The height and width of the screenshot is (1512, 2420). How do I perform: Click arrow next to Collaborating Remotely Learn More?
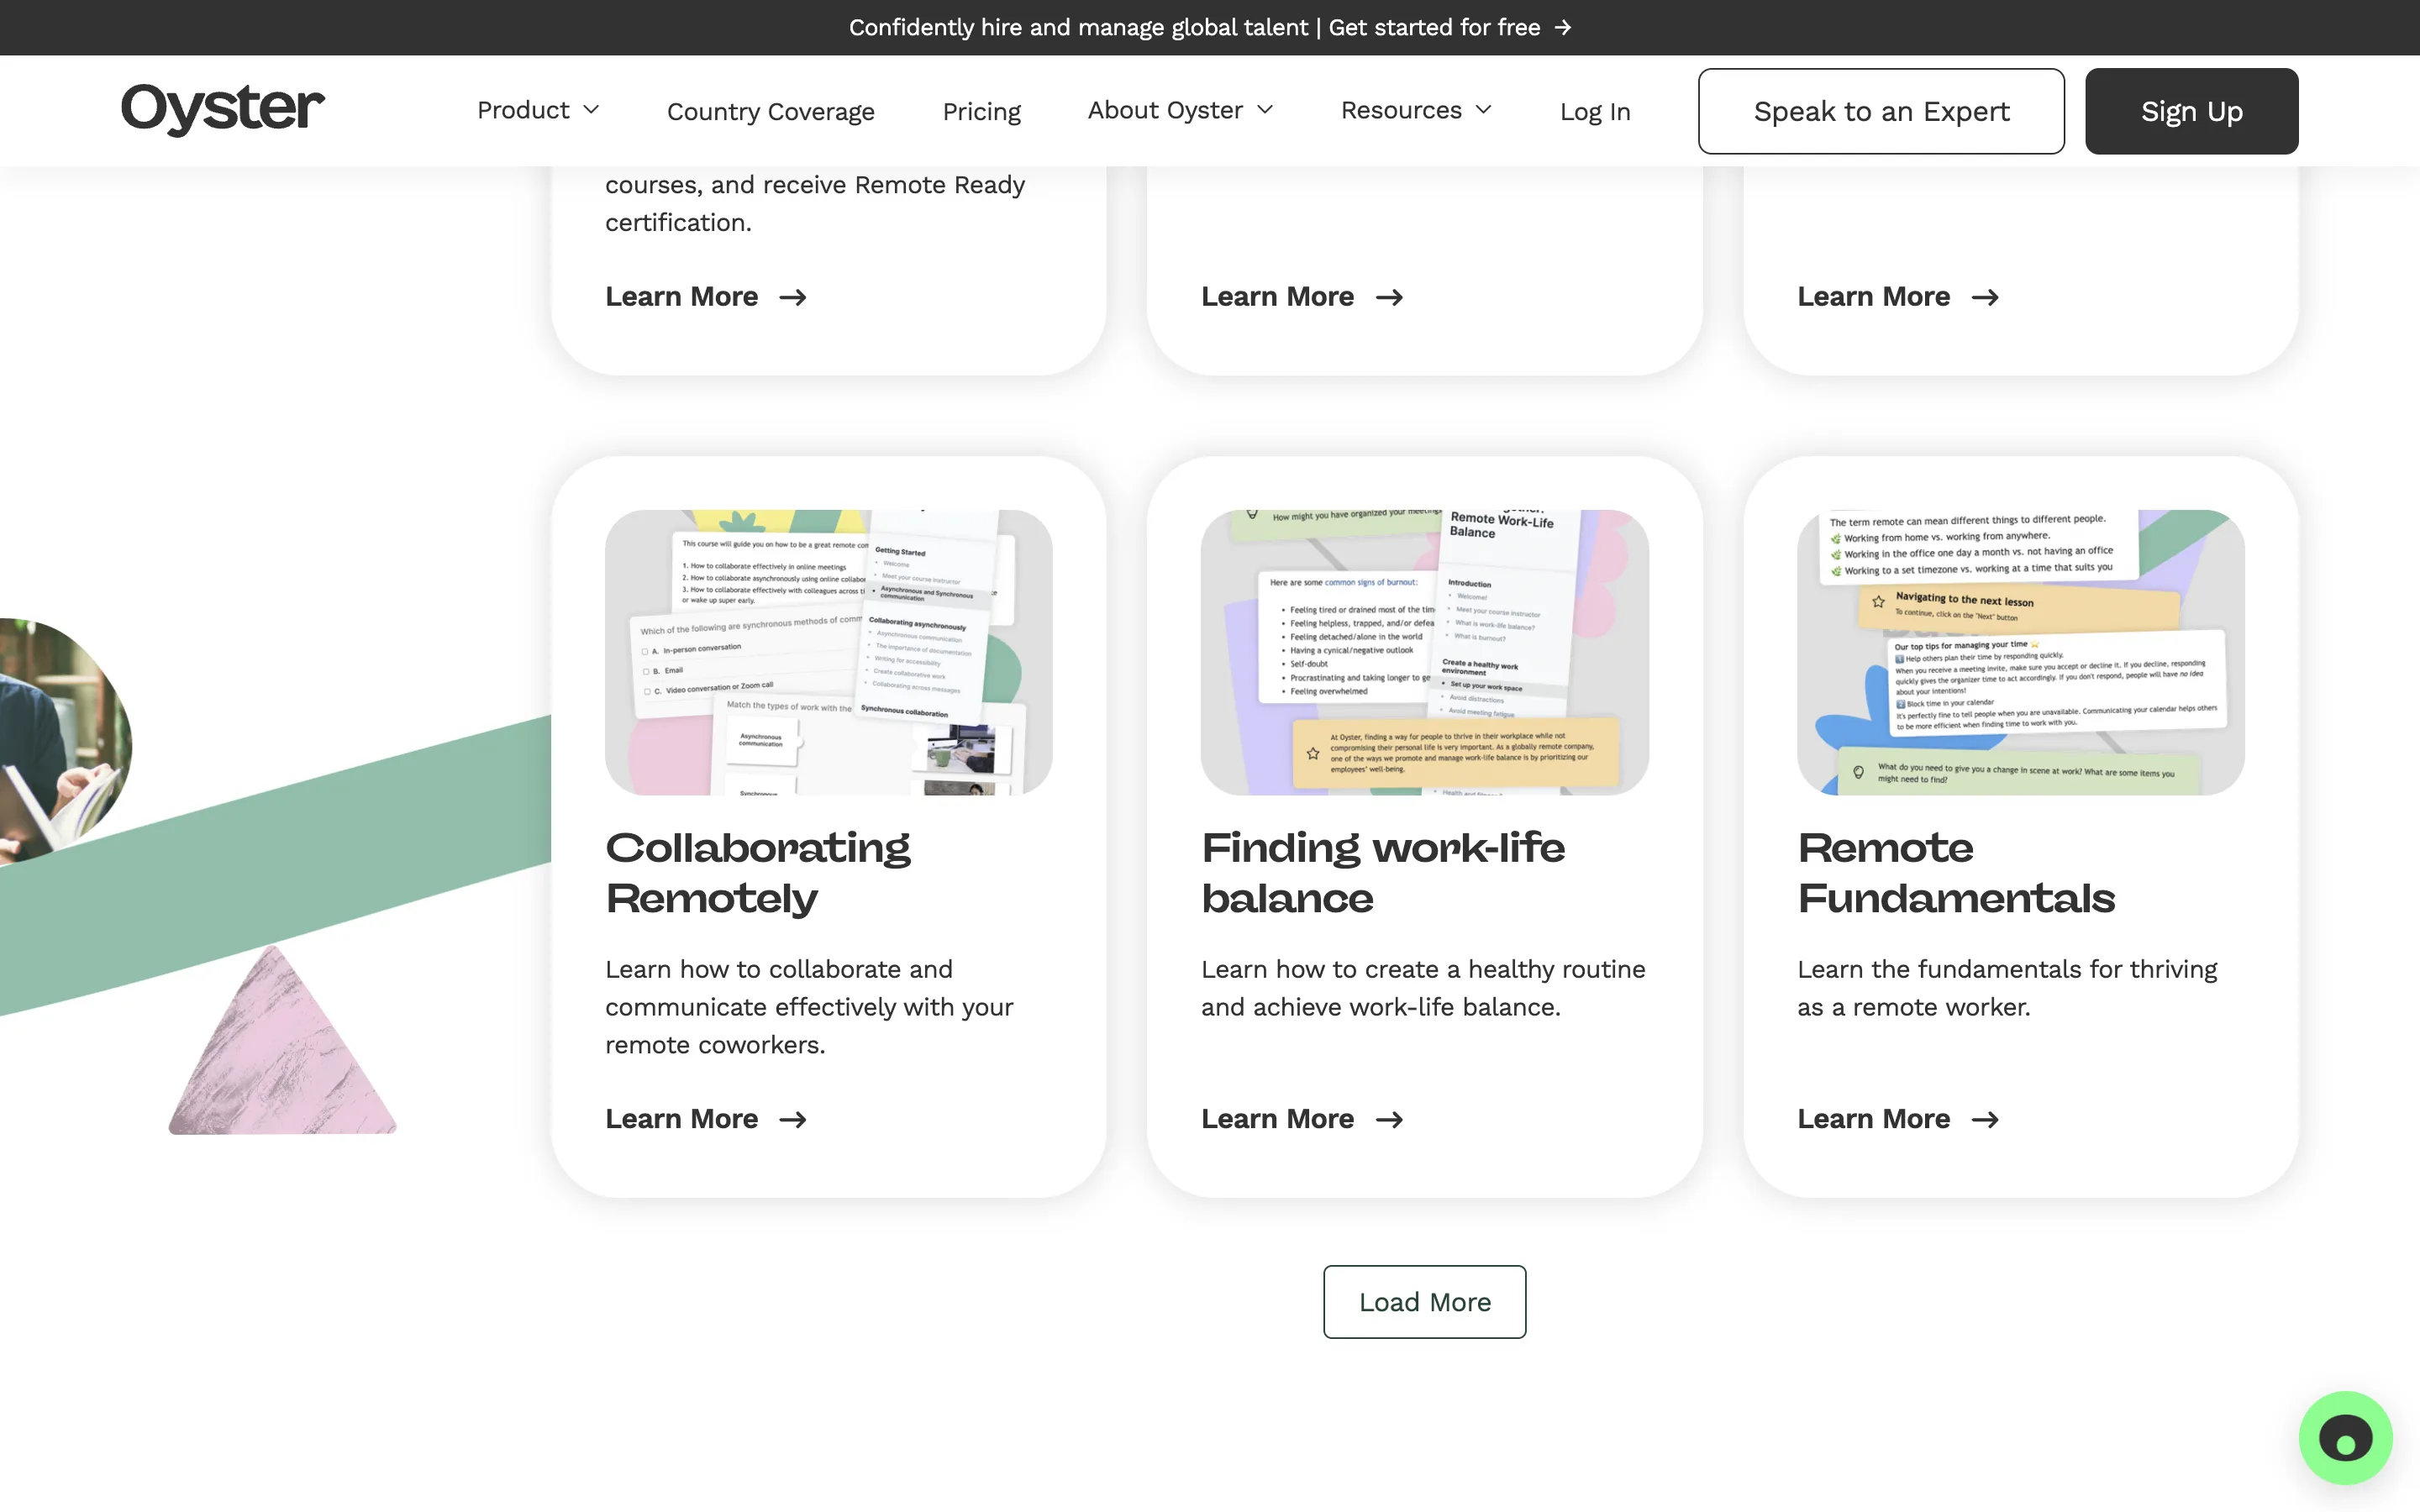tap(793, 1119)
